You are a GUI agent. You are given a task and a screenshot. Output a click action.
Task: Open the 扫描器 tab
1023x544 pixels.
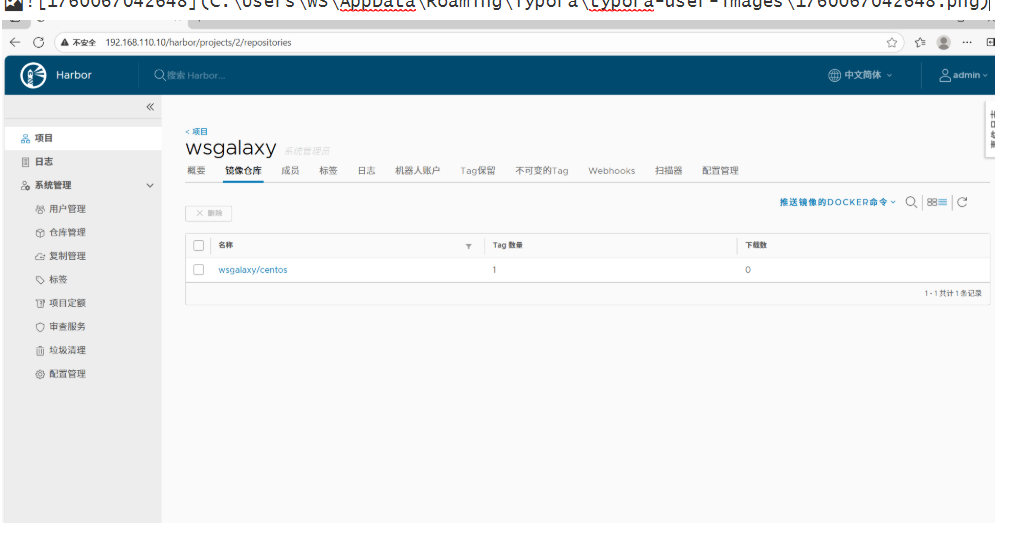pos(669,171)
